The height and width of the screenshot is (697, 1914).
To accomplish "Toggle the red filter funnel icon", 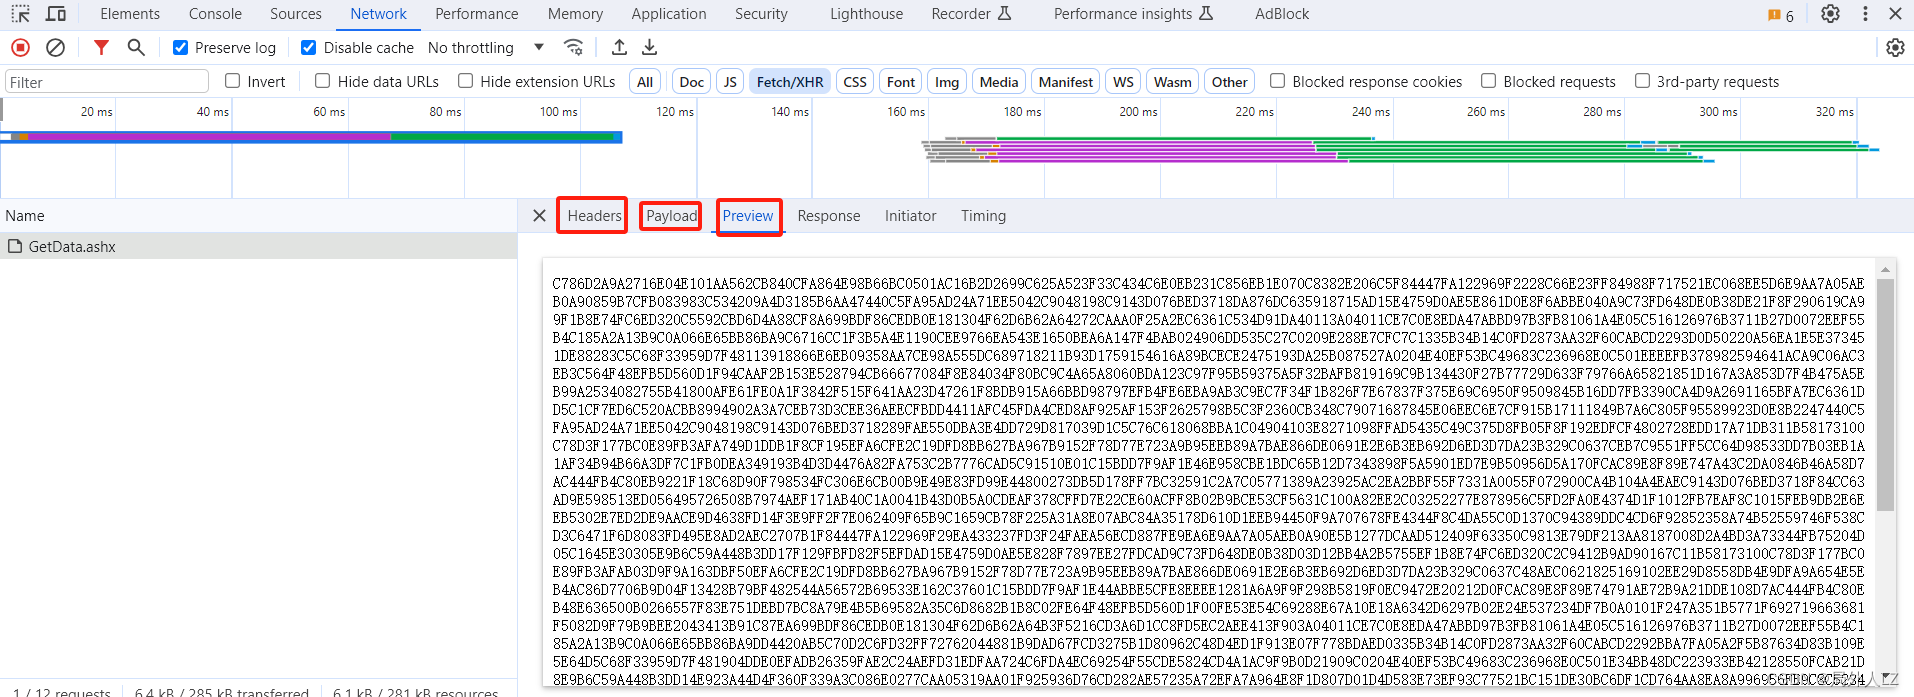I will (x=101, y=47).
